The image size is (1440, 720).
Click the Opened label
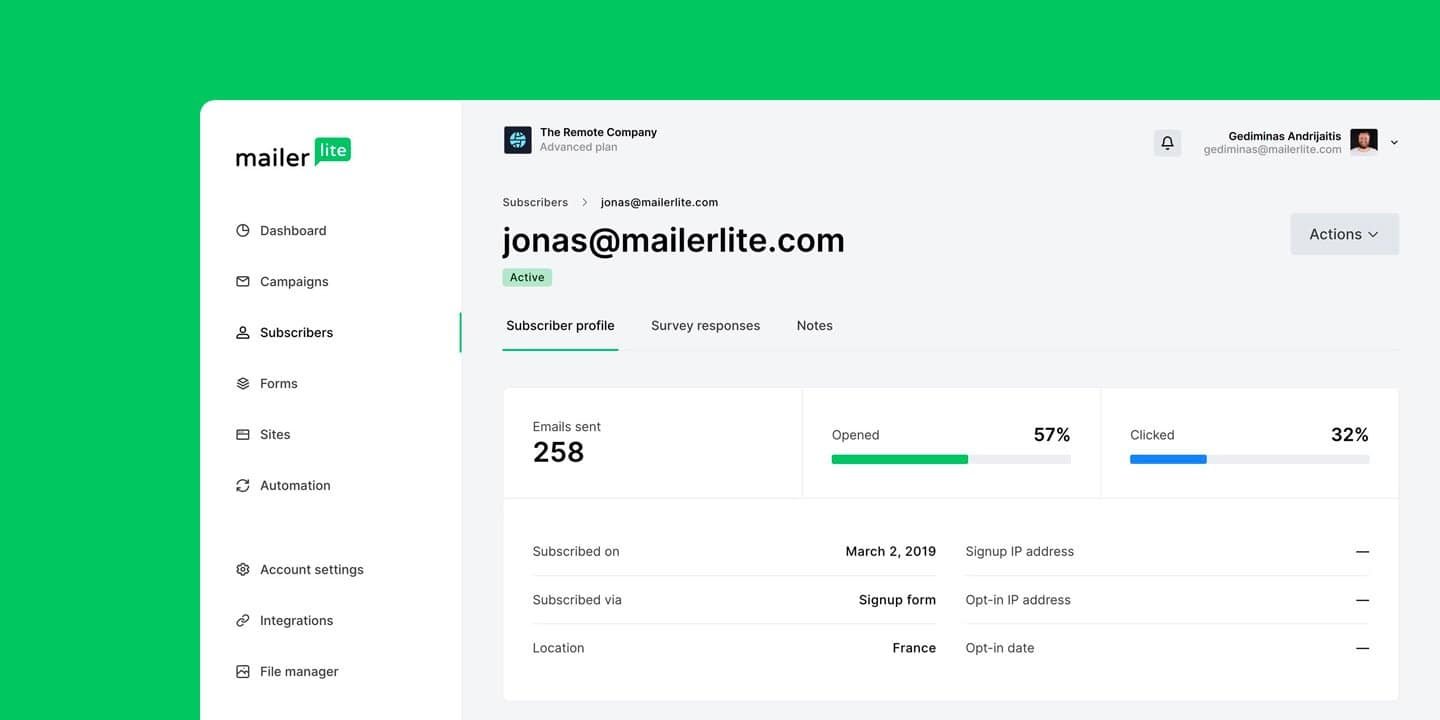(855, 435)
